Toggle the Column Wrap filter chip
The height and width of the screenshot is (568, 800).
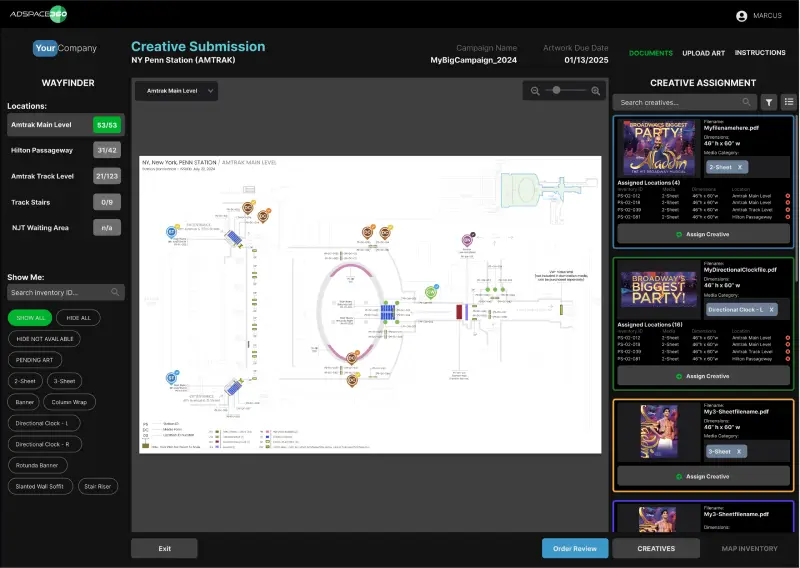[69, 401]
